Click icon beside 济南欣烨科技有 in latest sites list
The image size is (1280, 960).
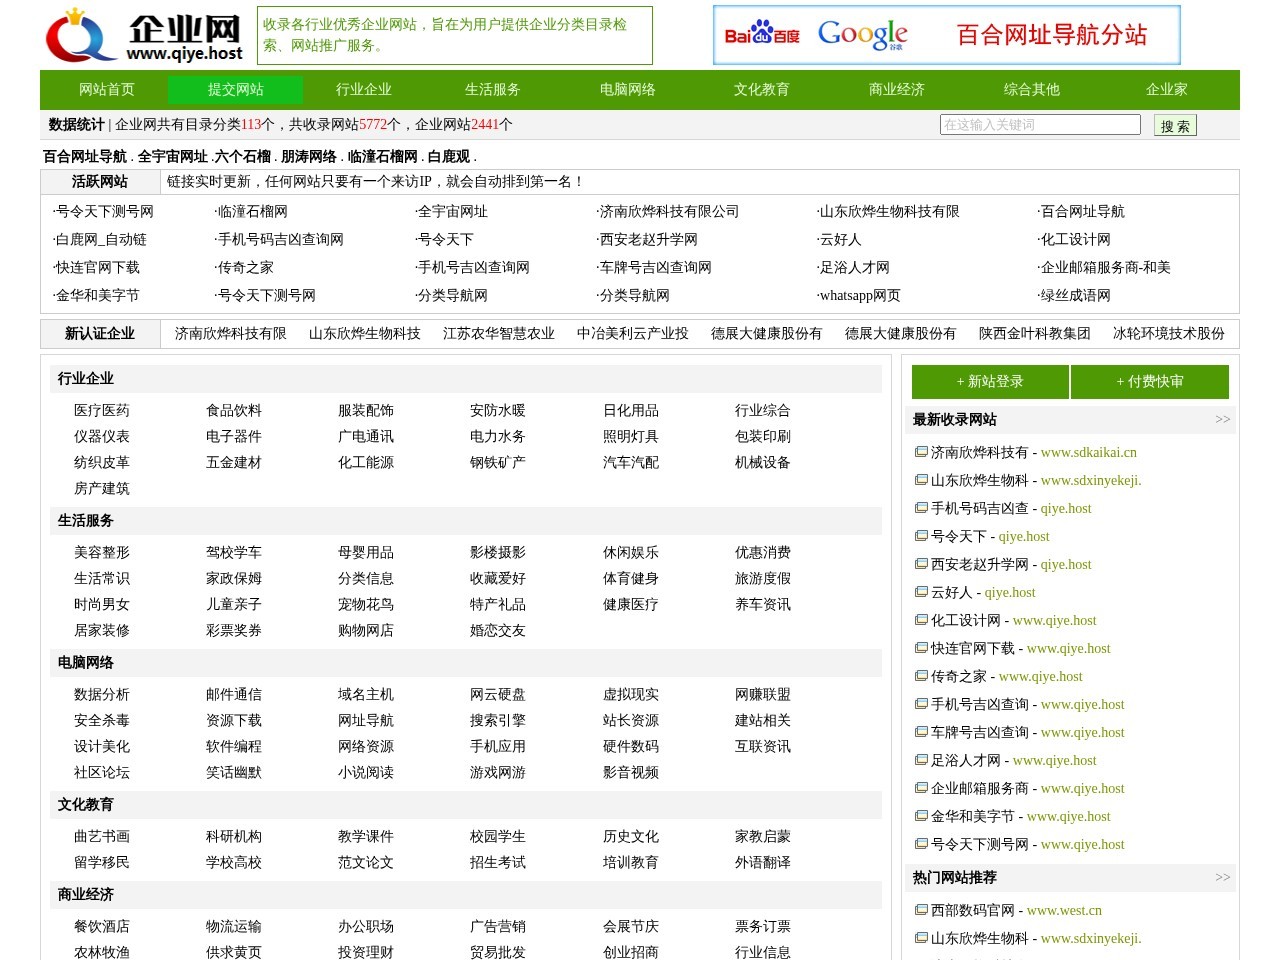pyautogui.click(x=921, y=452)
